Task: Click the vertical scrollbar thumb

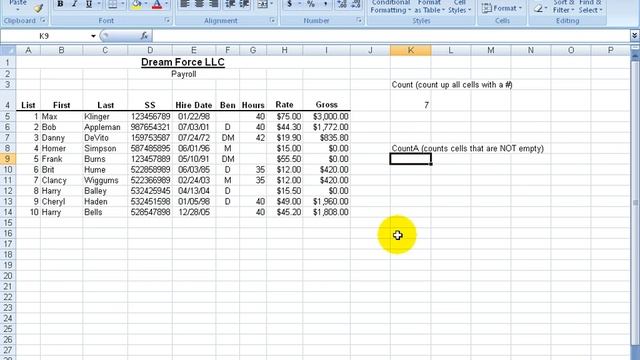Action: point(635,203)
